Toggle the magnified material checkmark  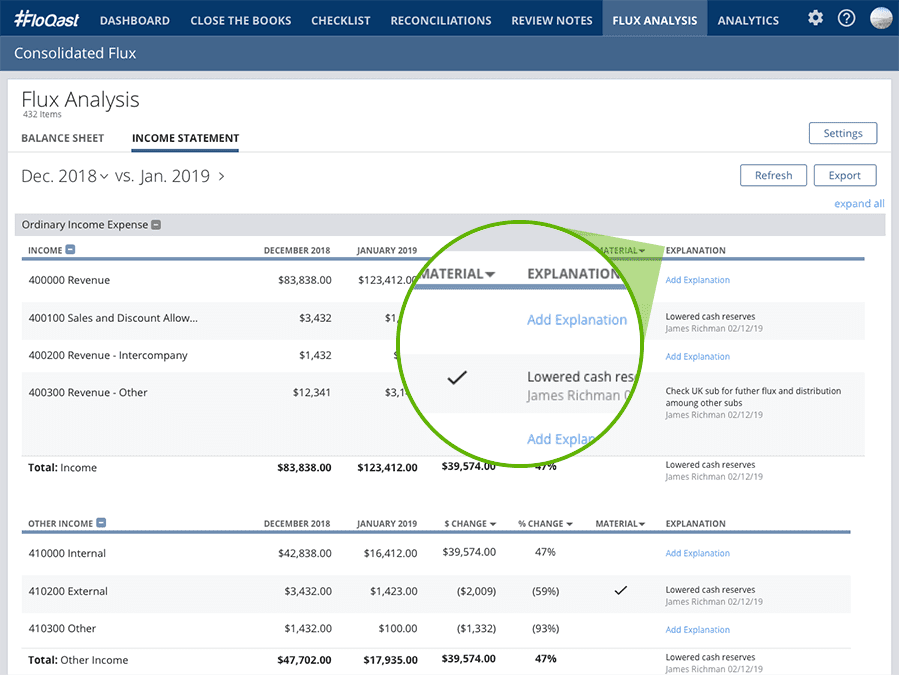pyautogui.click(x=457, y=378)
